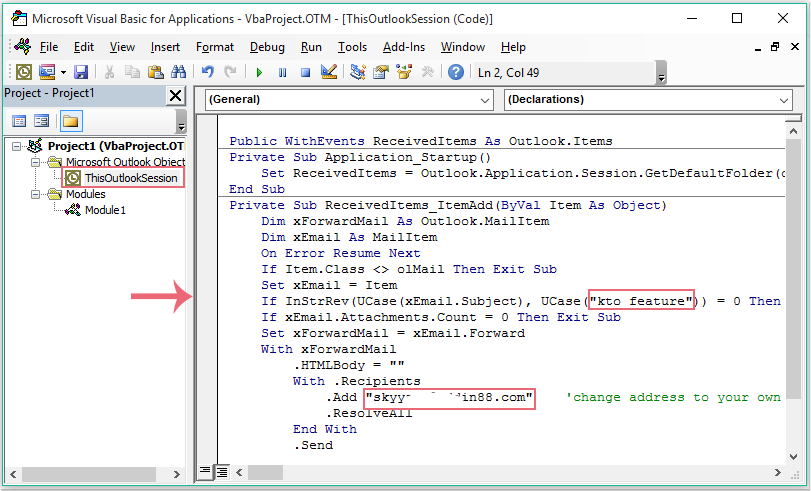This screenshot has width=811, height=491.
Task: Click the Break (pause) toolbar icon
Action: pos(282,72)
